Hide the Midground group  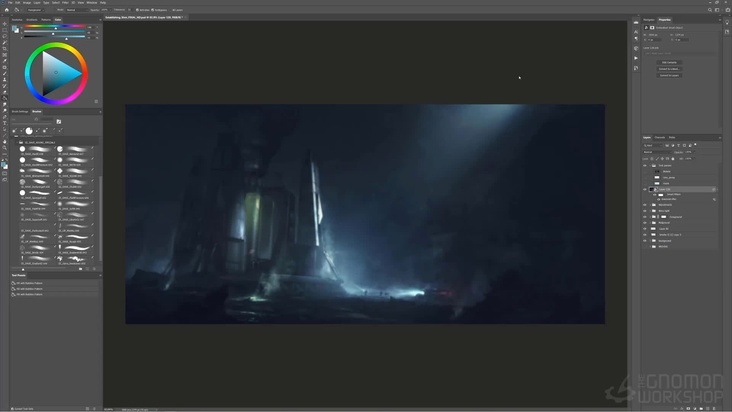(x=645, y=223)
